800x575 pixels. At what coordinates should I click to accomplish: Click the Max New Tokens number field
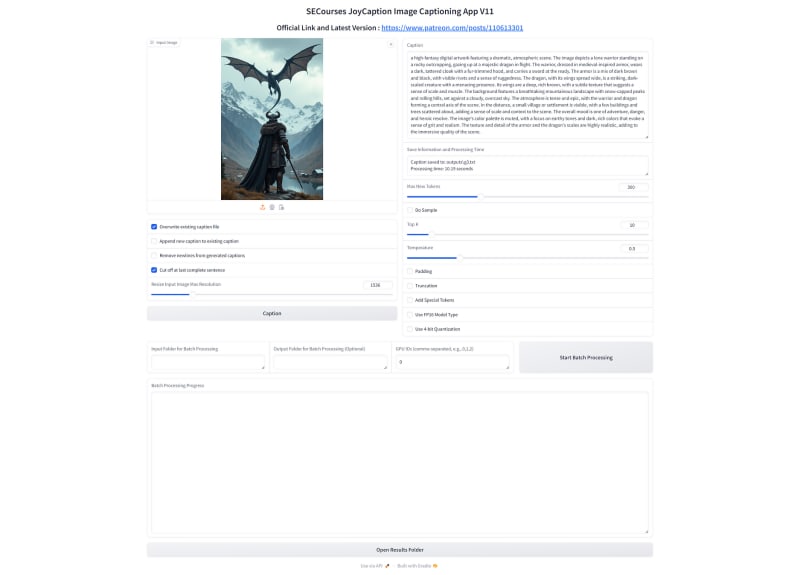pos(633,187)
